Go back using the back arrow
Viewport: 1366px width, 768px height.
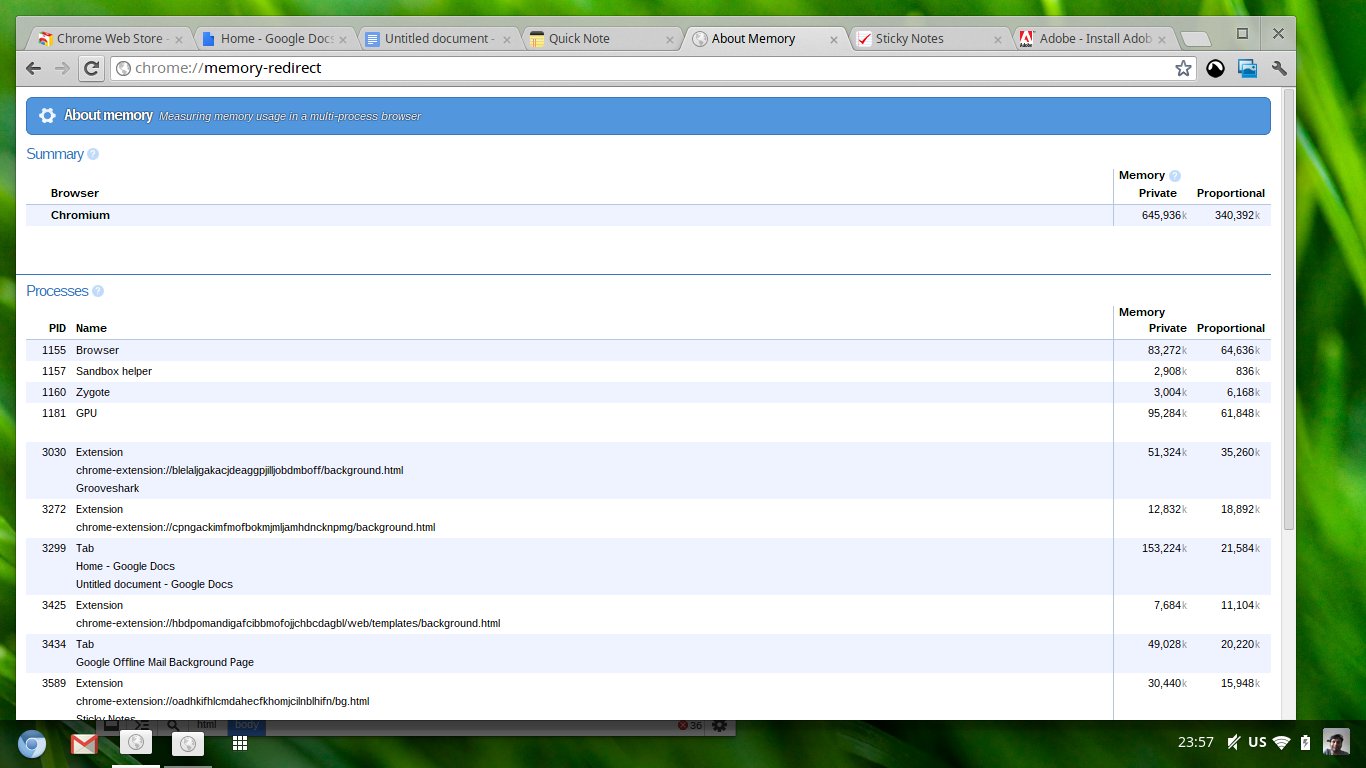(x=34, y=68)
